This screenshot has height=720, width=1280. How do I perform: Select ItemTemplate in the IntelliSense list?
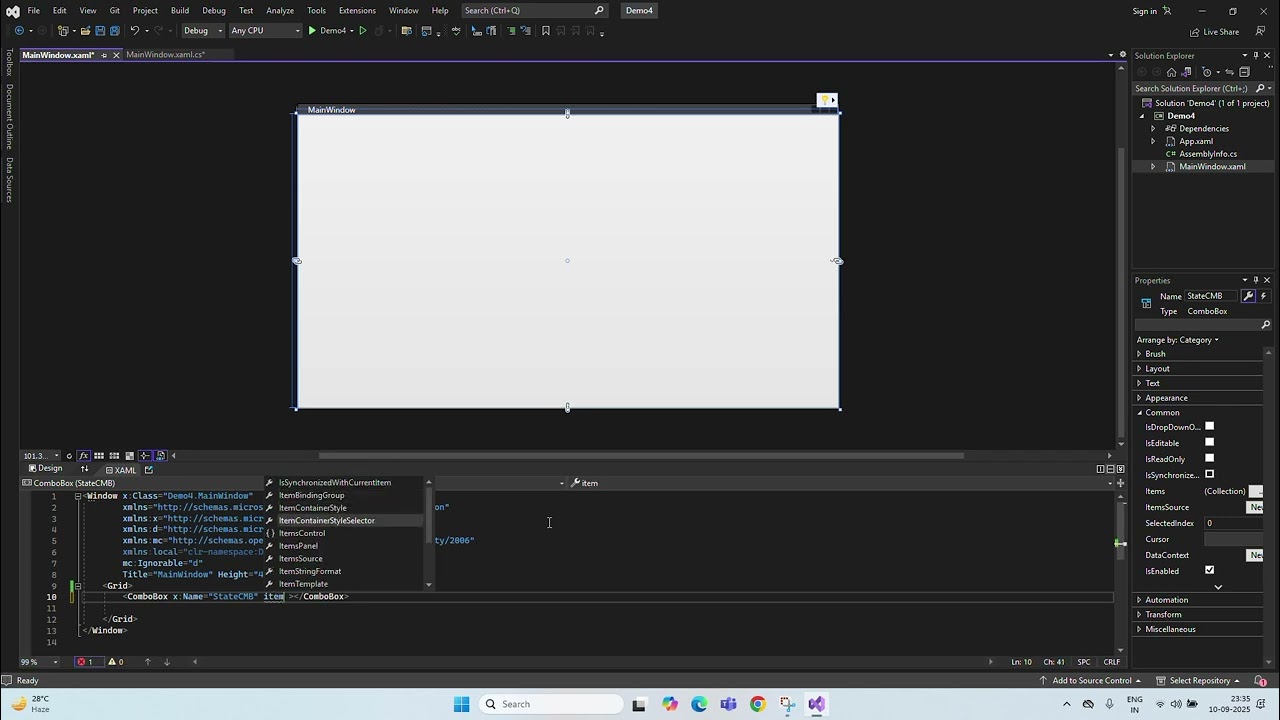click(303, 584)
